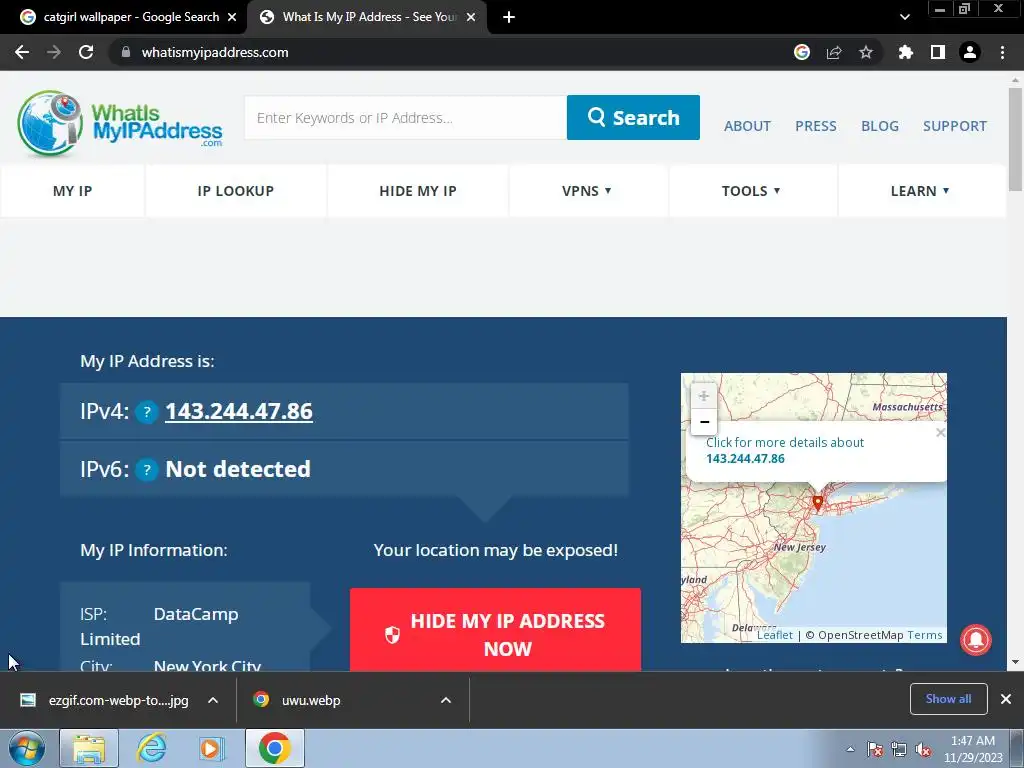The width and height of the screenshot is (1024, 768).
Task: Click the muted volume tray icon
Action: coord(923,750)
